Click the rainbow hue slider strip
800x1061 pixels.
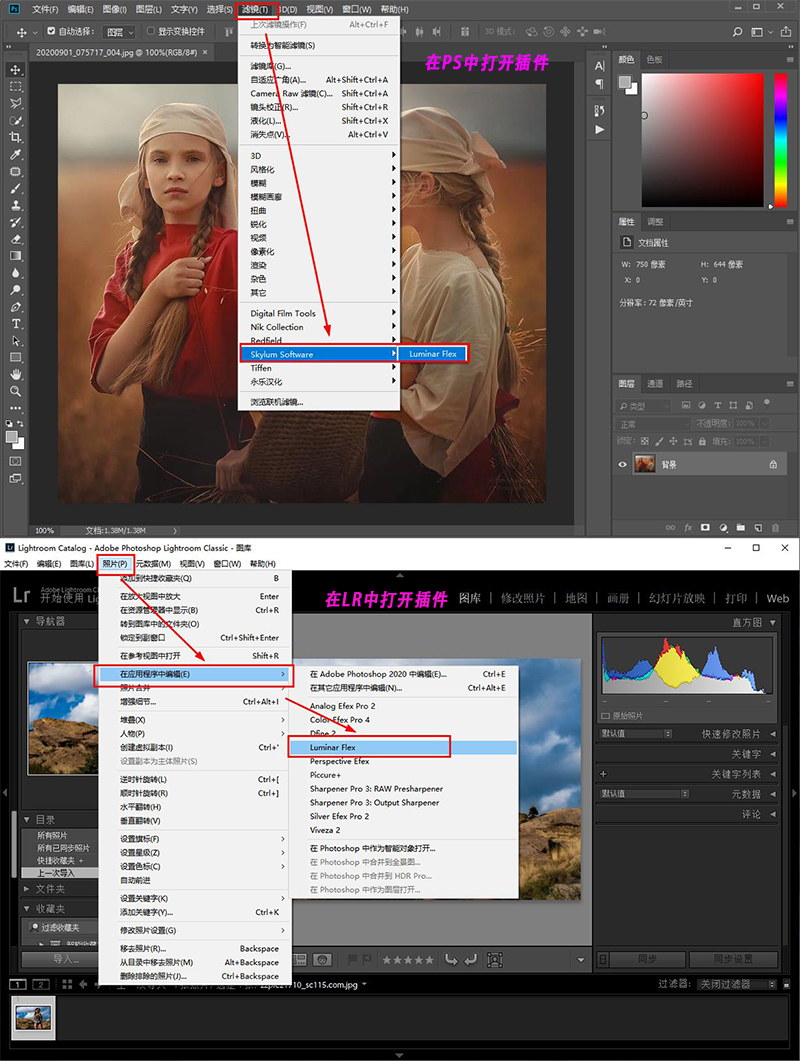pyautogui.click(x=781, y=139)
